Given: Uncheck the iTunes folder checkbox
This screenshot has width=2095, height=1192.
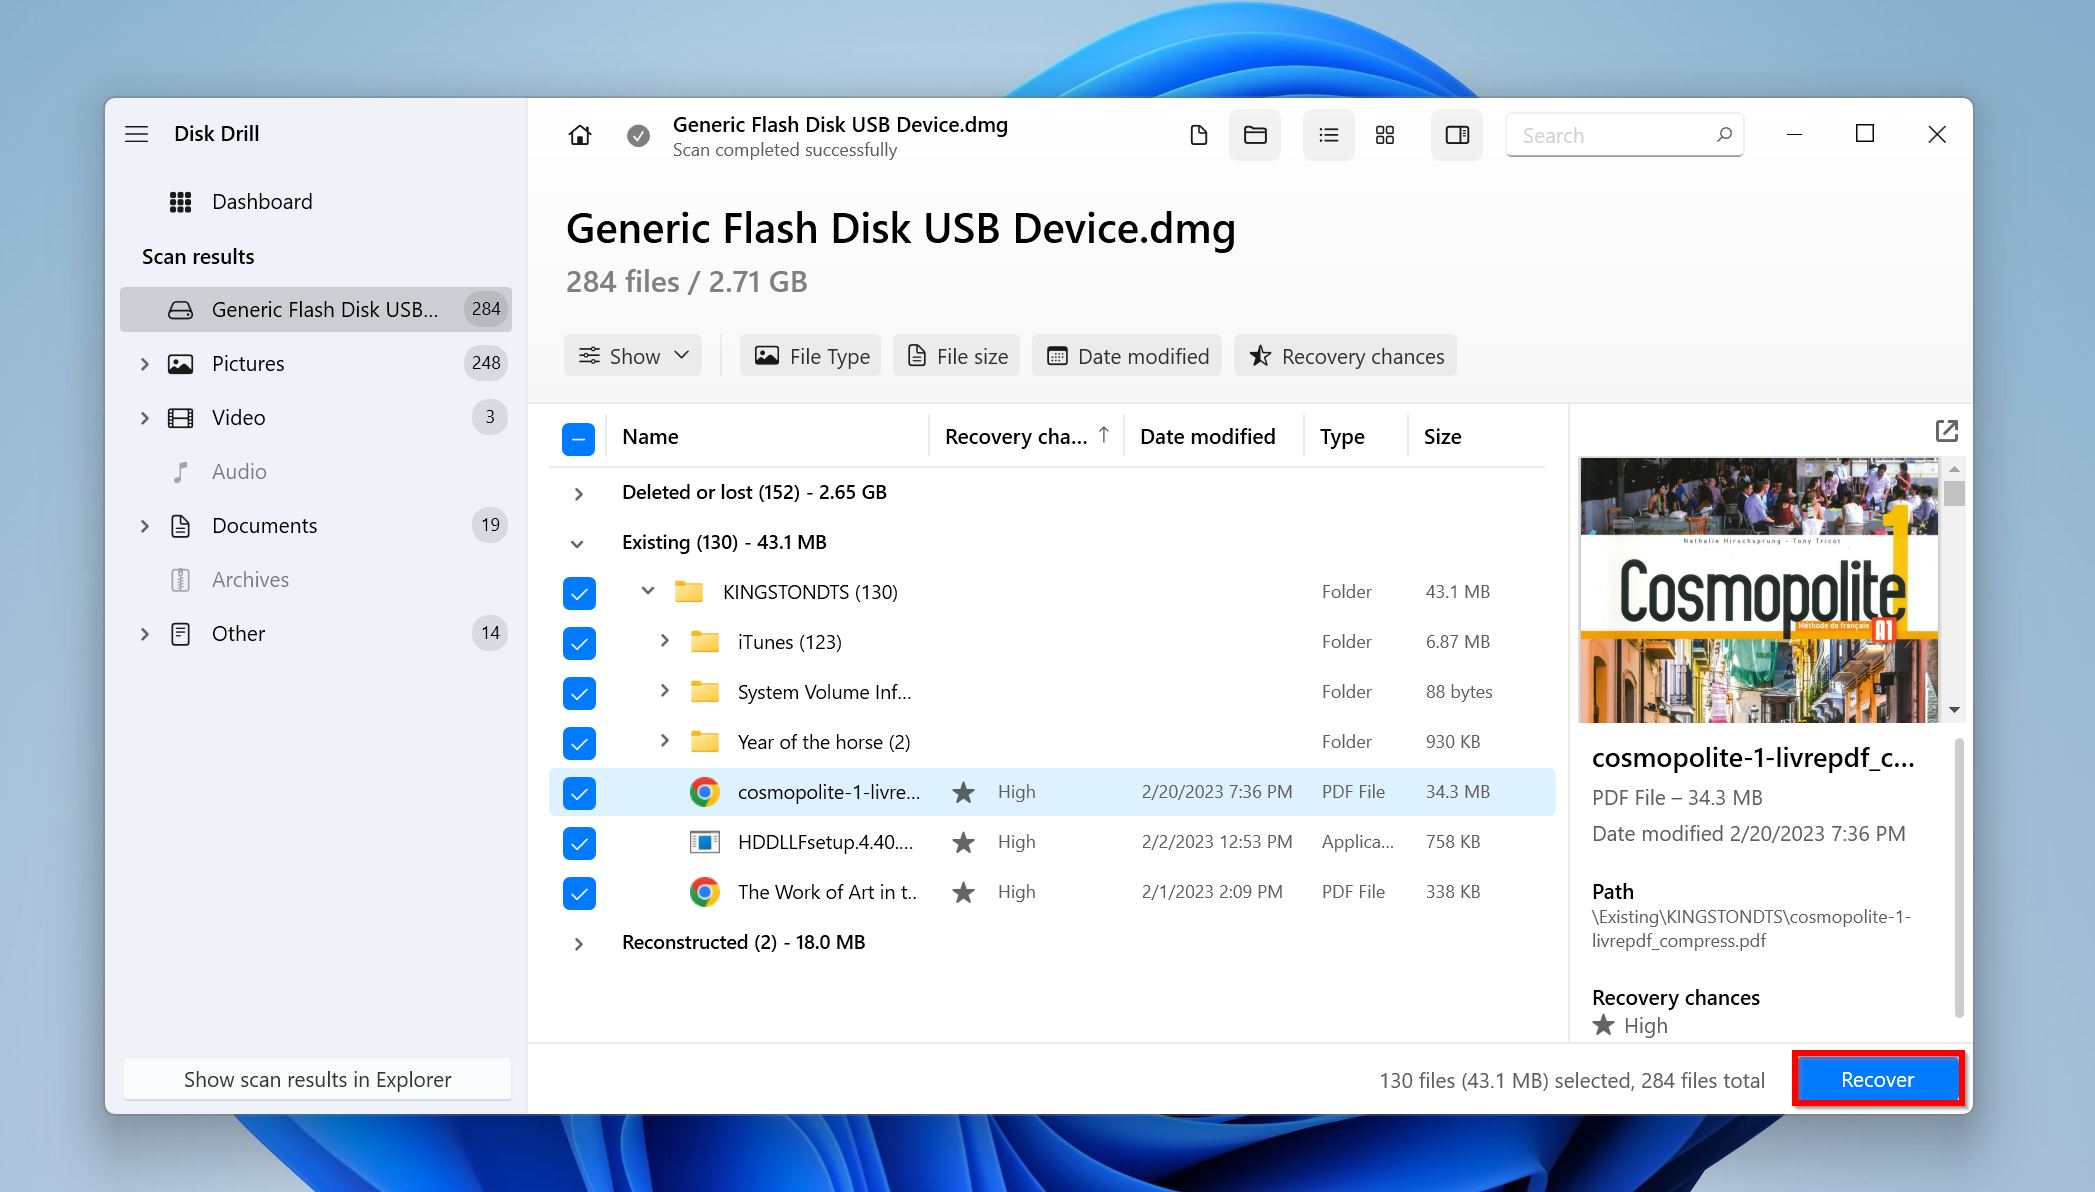Looking at the screenshot, I should pos(579,643).
